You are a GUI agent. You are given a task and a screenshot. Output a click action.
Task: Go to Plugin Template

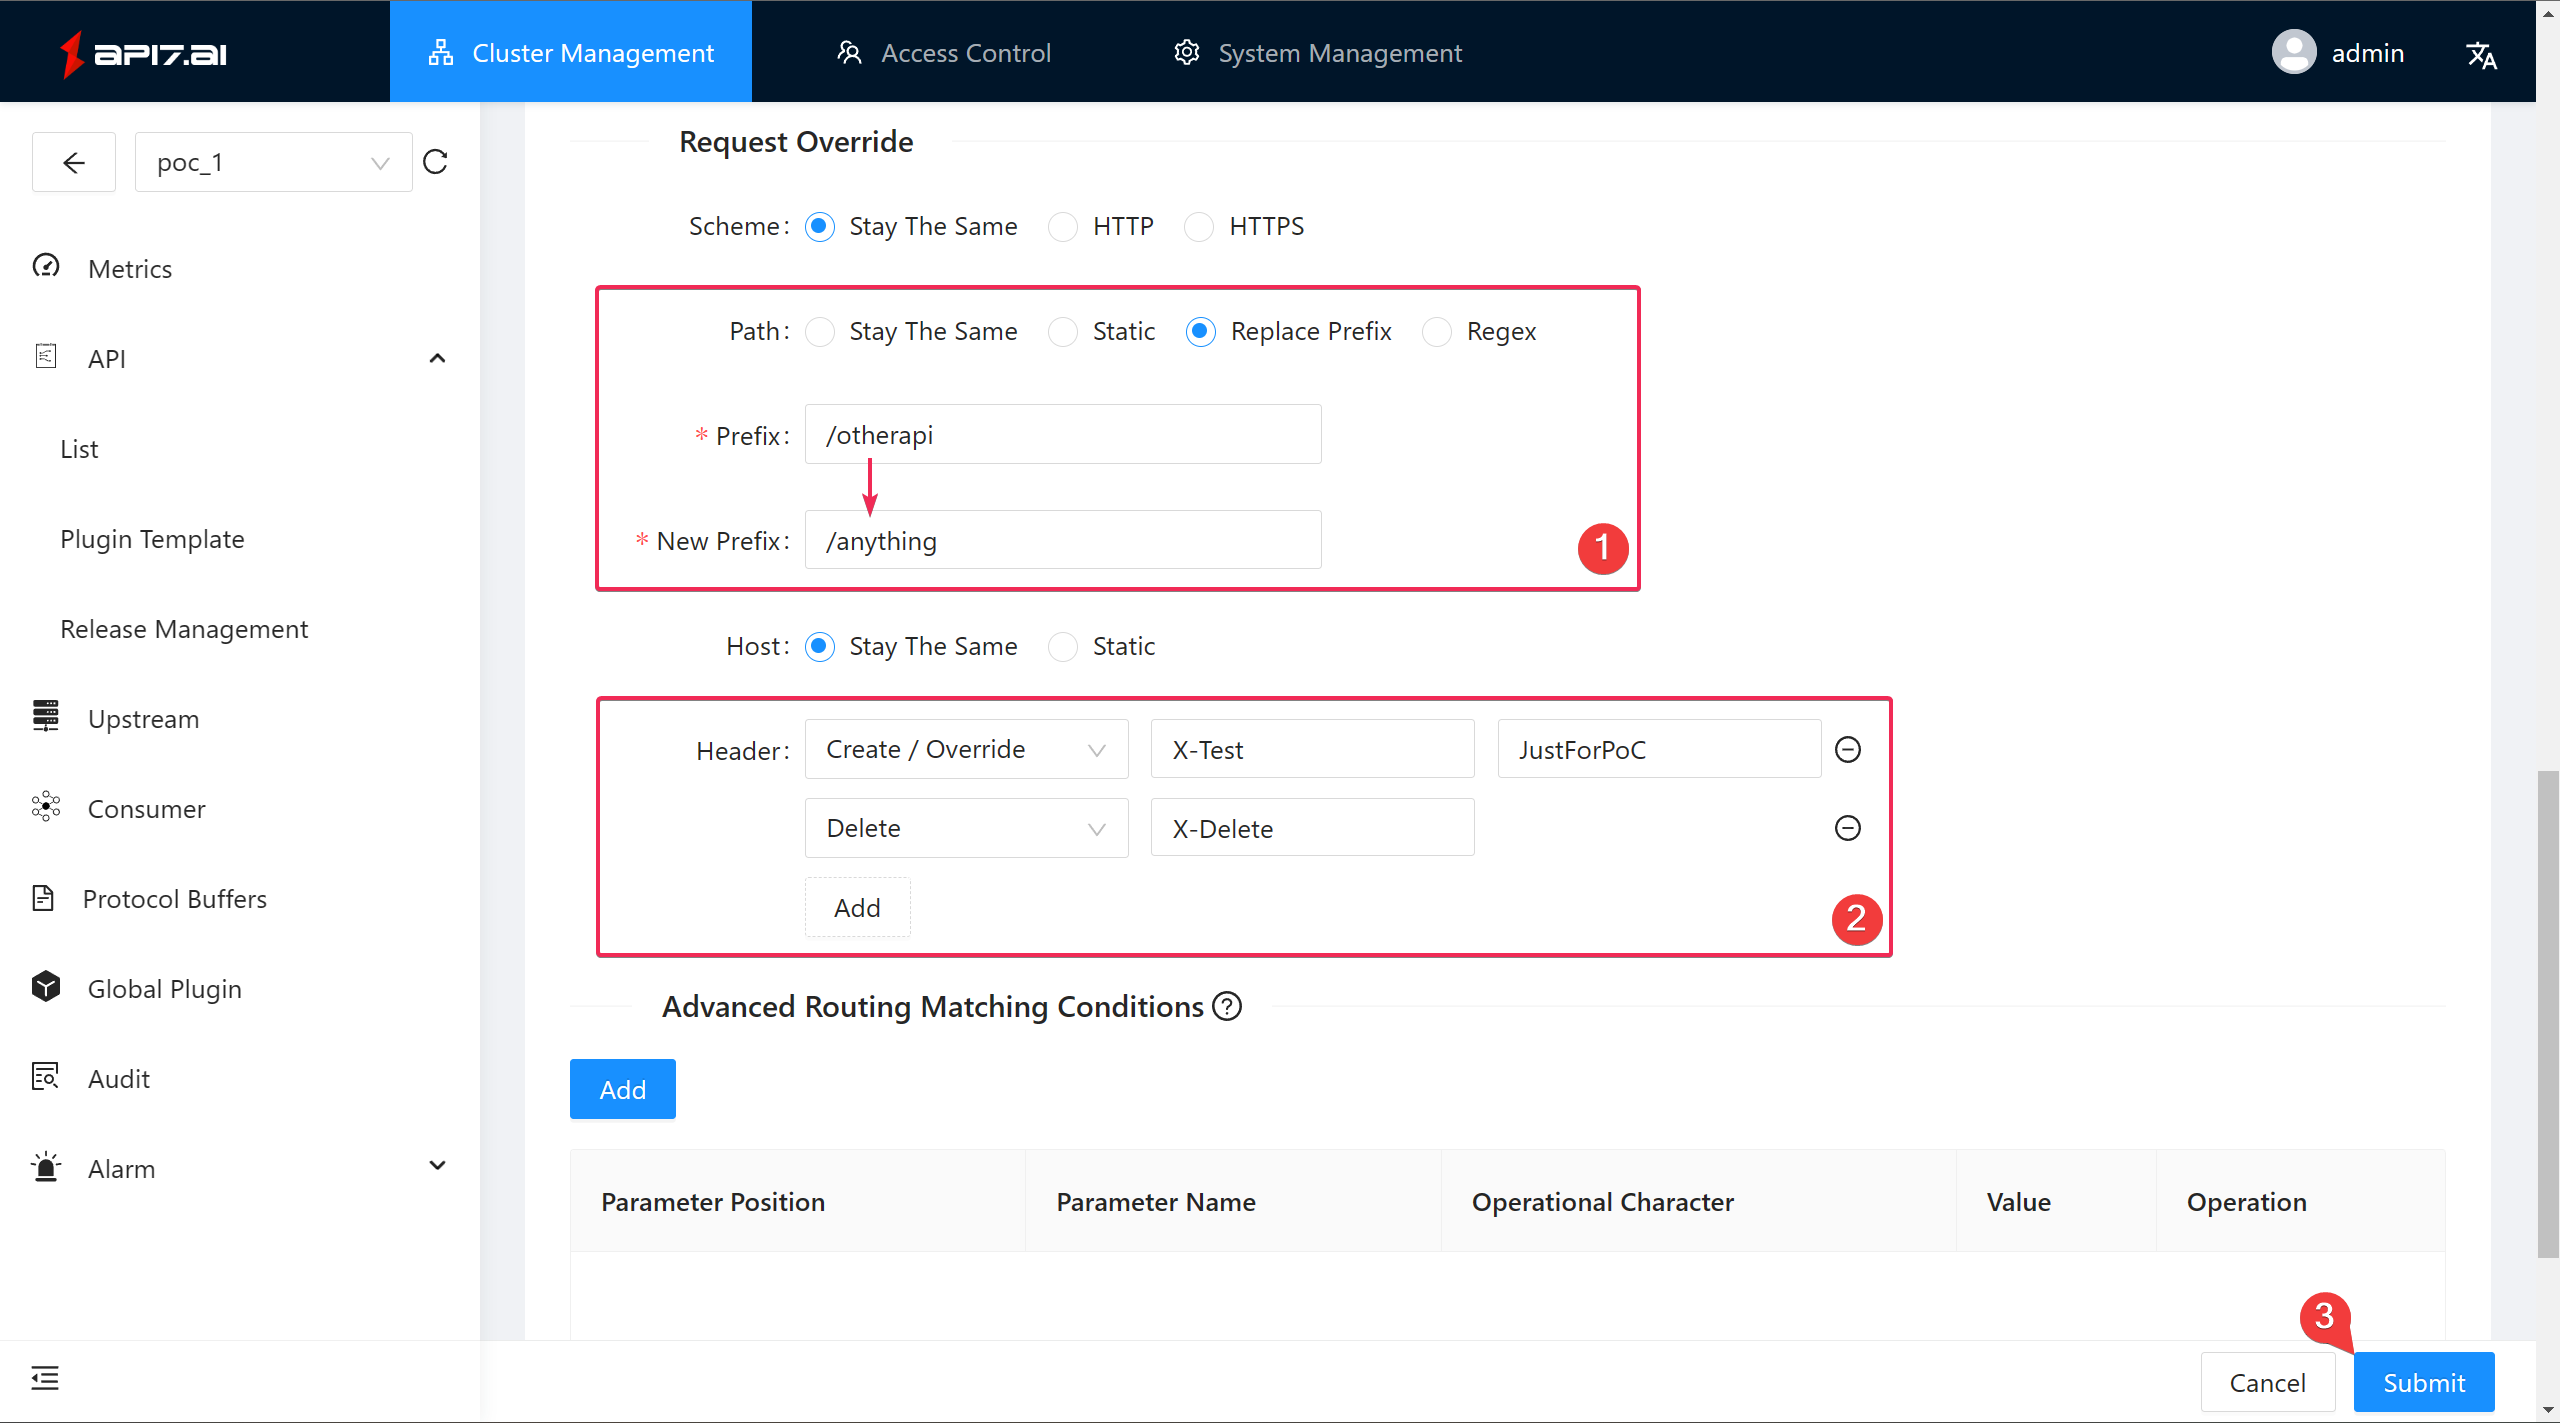pos(152,539)
